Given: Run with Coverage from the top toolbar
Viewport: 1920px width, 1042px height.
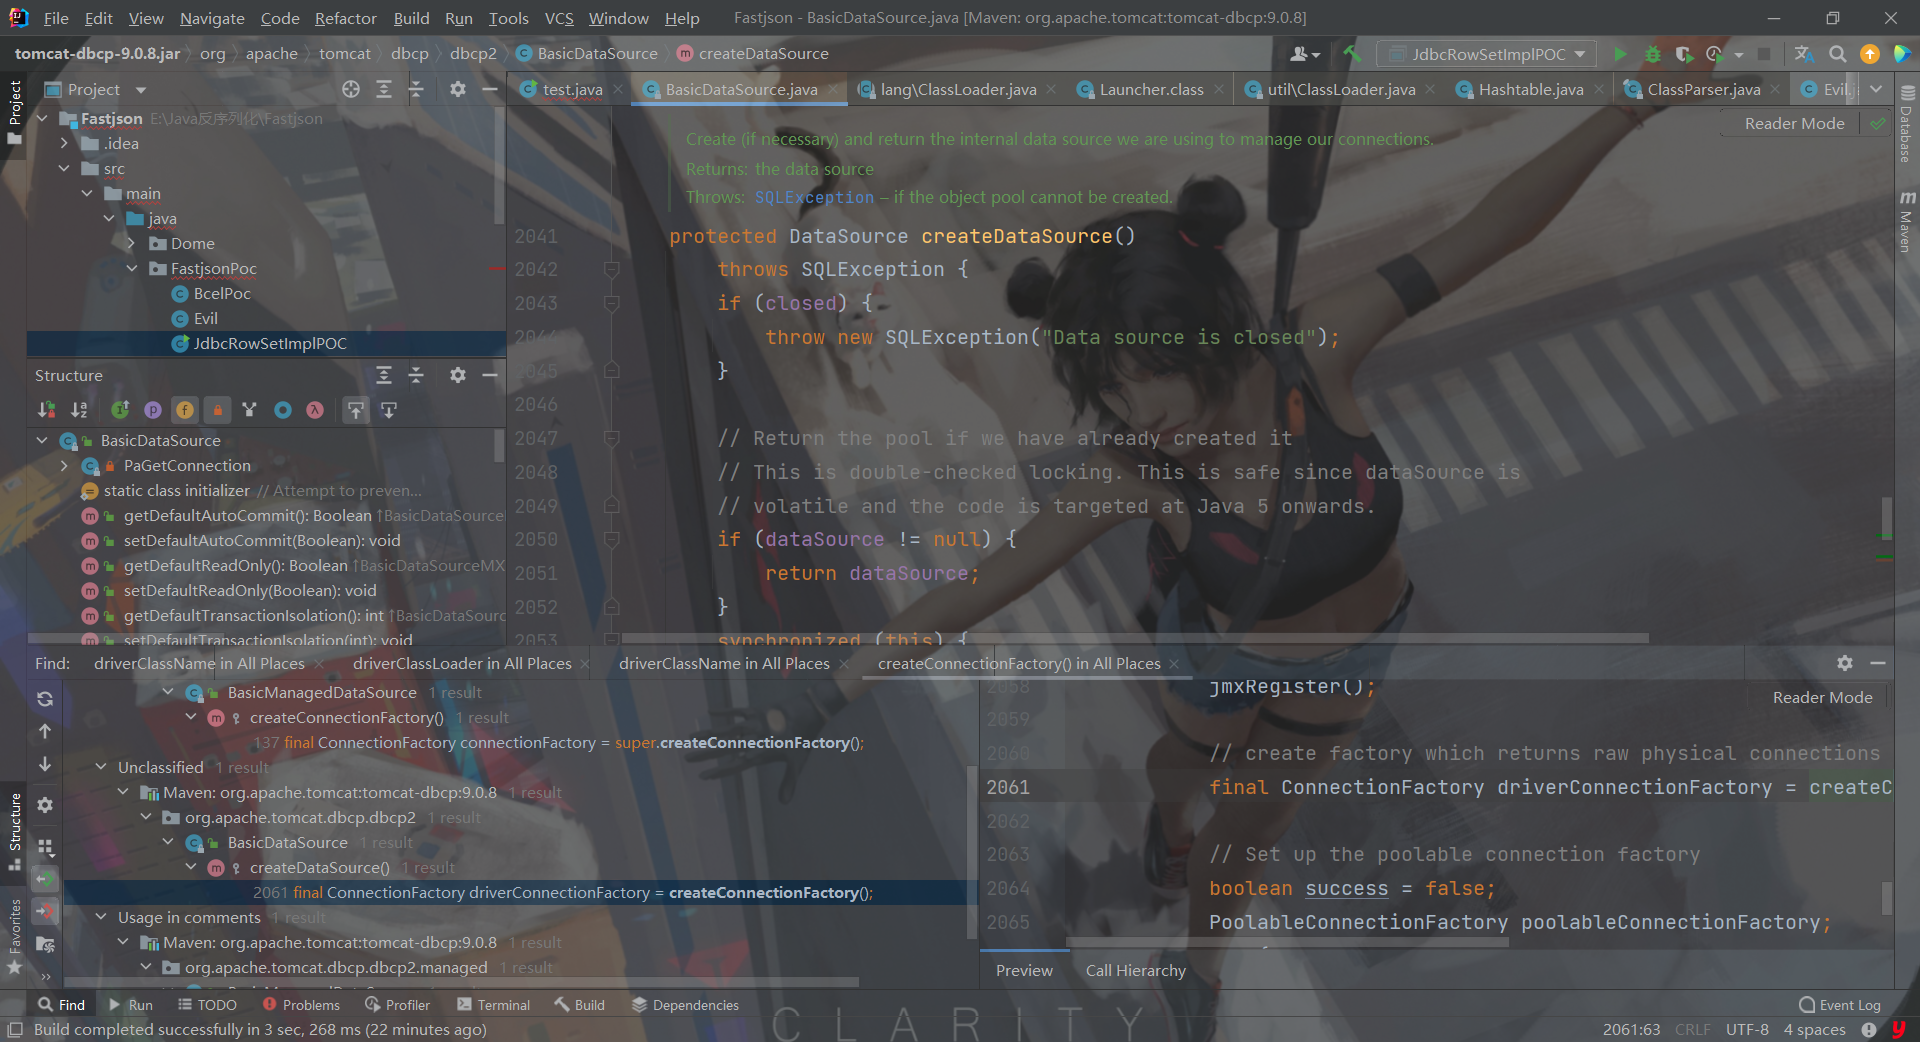Looking at the screenshot, I should click(1684, 54).
